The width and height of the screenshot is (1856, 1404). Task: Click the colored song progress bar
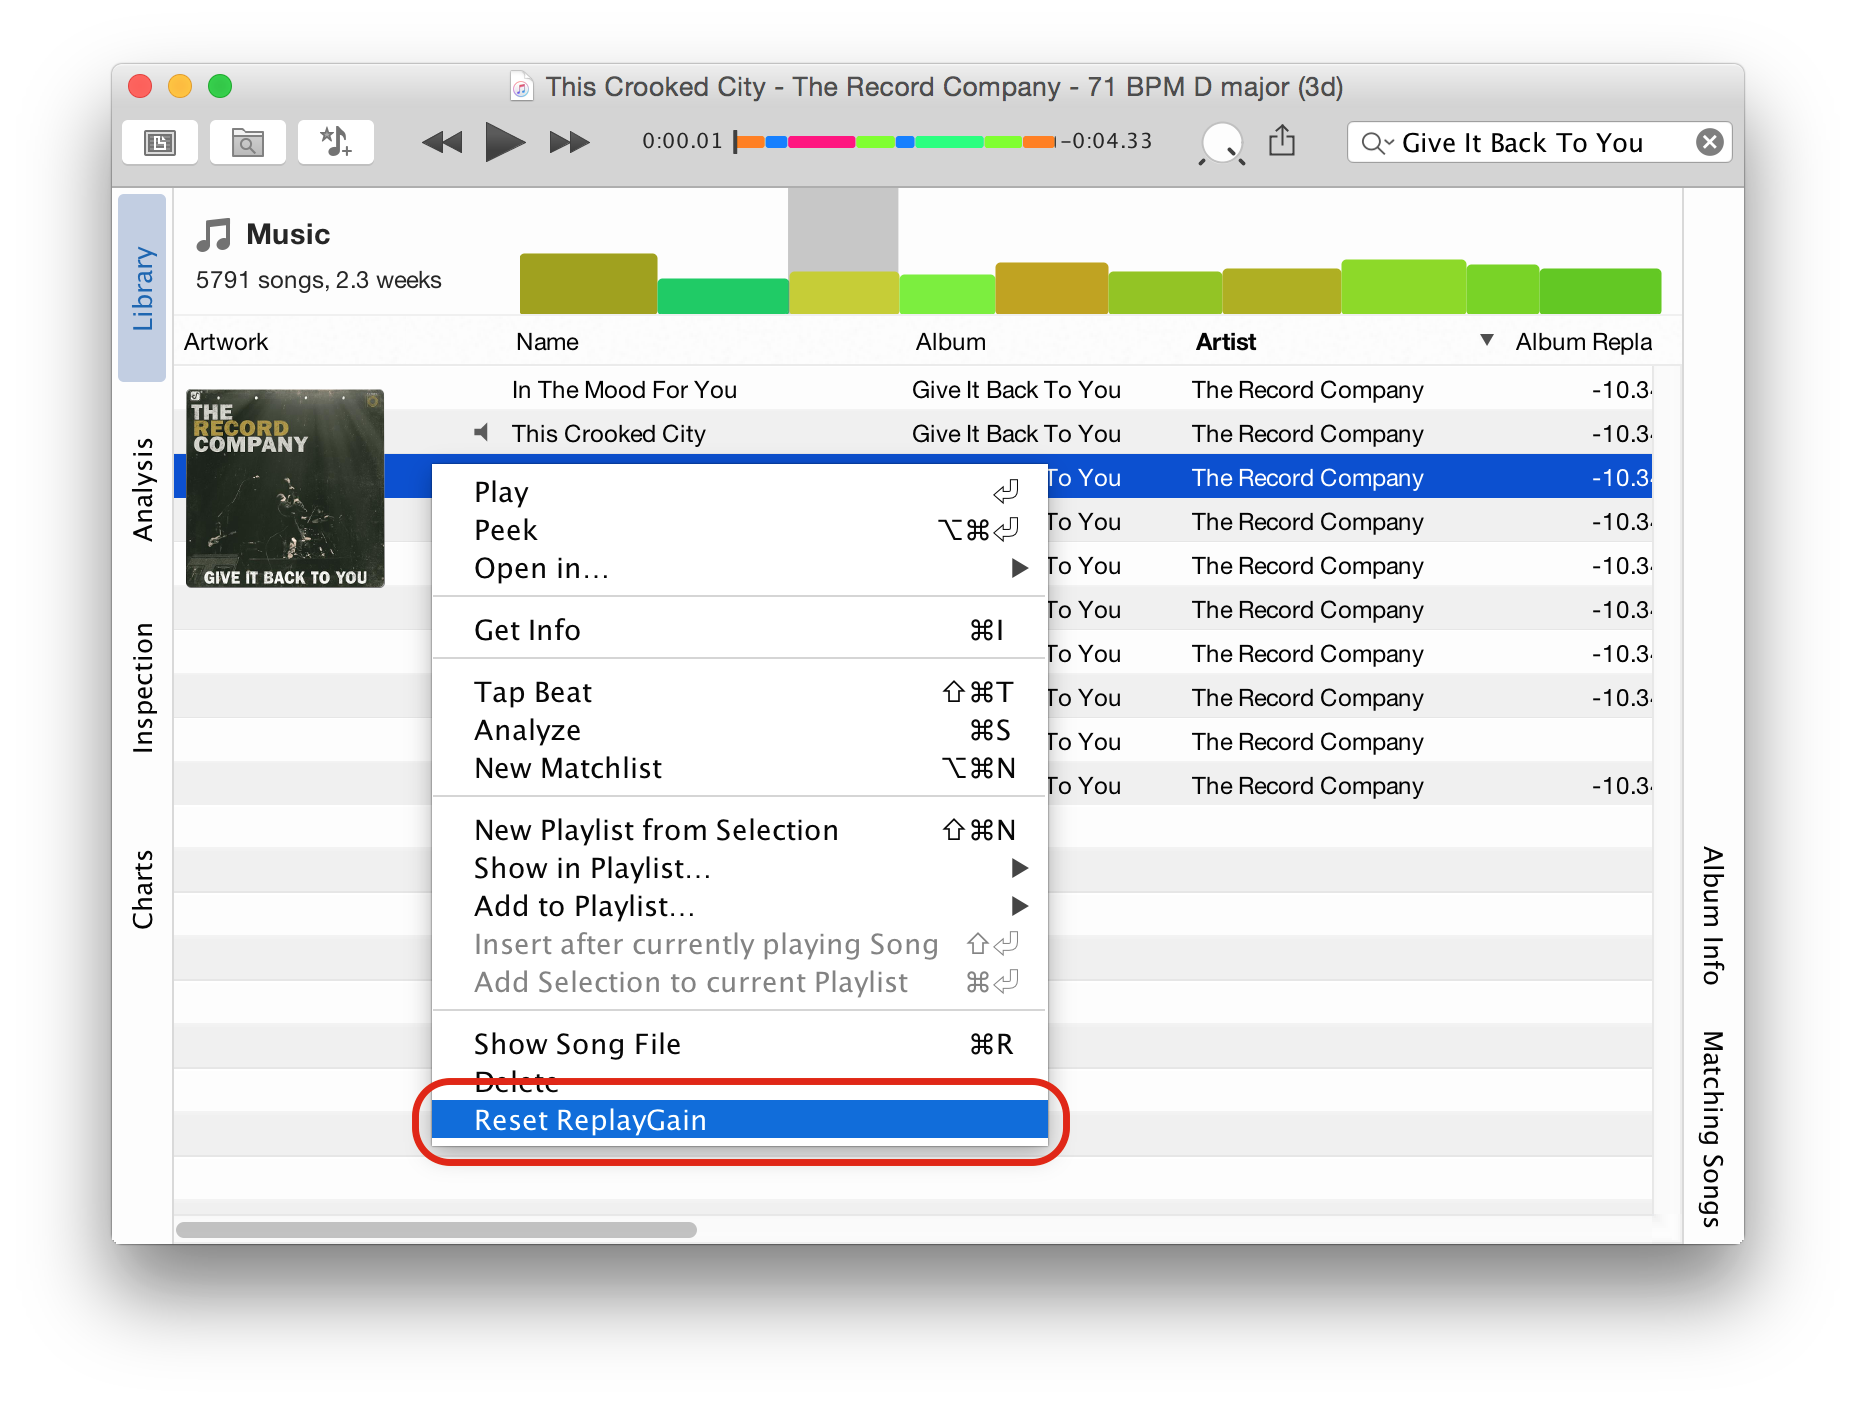[x=895, y=142]
